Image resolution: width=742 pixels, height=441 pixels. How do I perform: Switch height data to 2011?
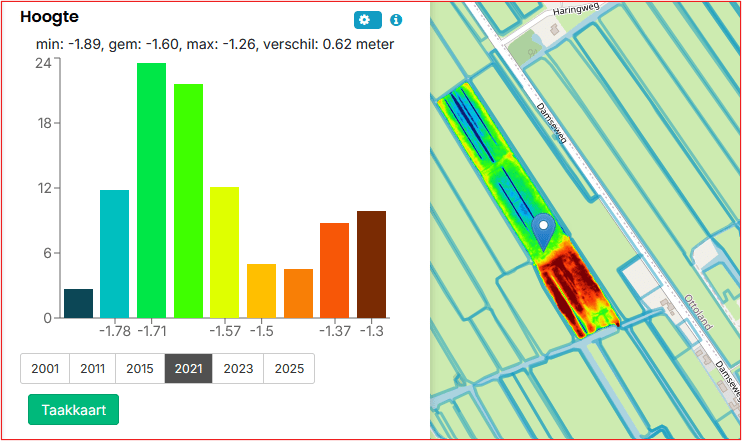(92, 368)
